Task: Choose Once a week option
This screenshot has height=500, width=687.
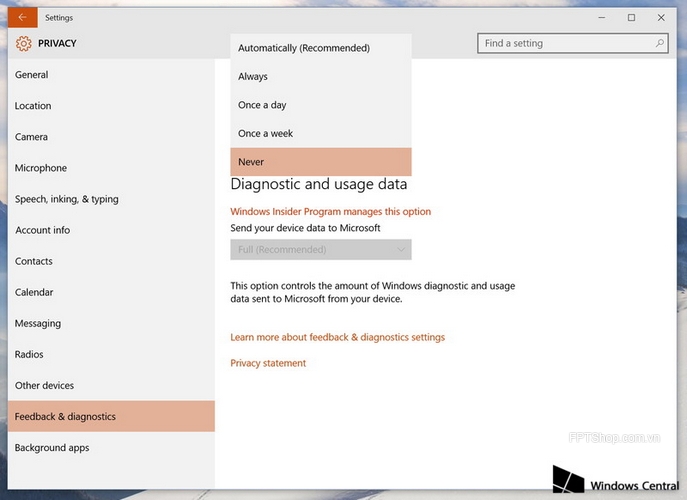Action: (x=321, y=133)
